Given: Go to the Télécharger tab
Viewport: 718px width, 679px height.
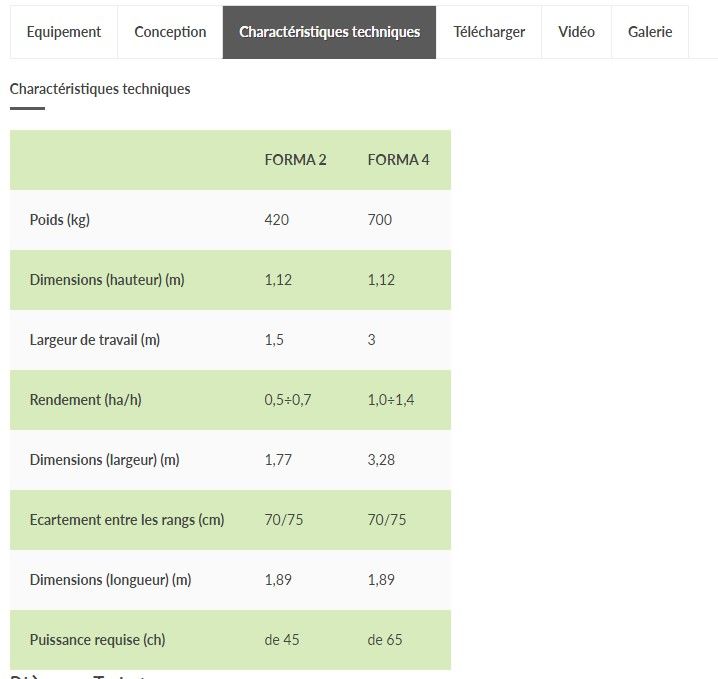Looking at the screenshot, I should pyautogui.click(x=489, y=32).
